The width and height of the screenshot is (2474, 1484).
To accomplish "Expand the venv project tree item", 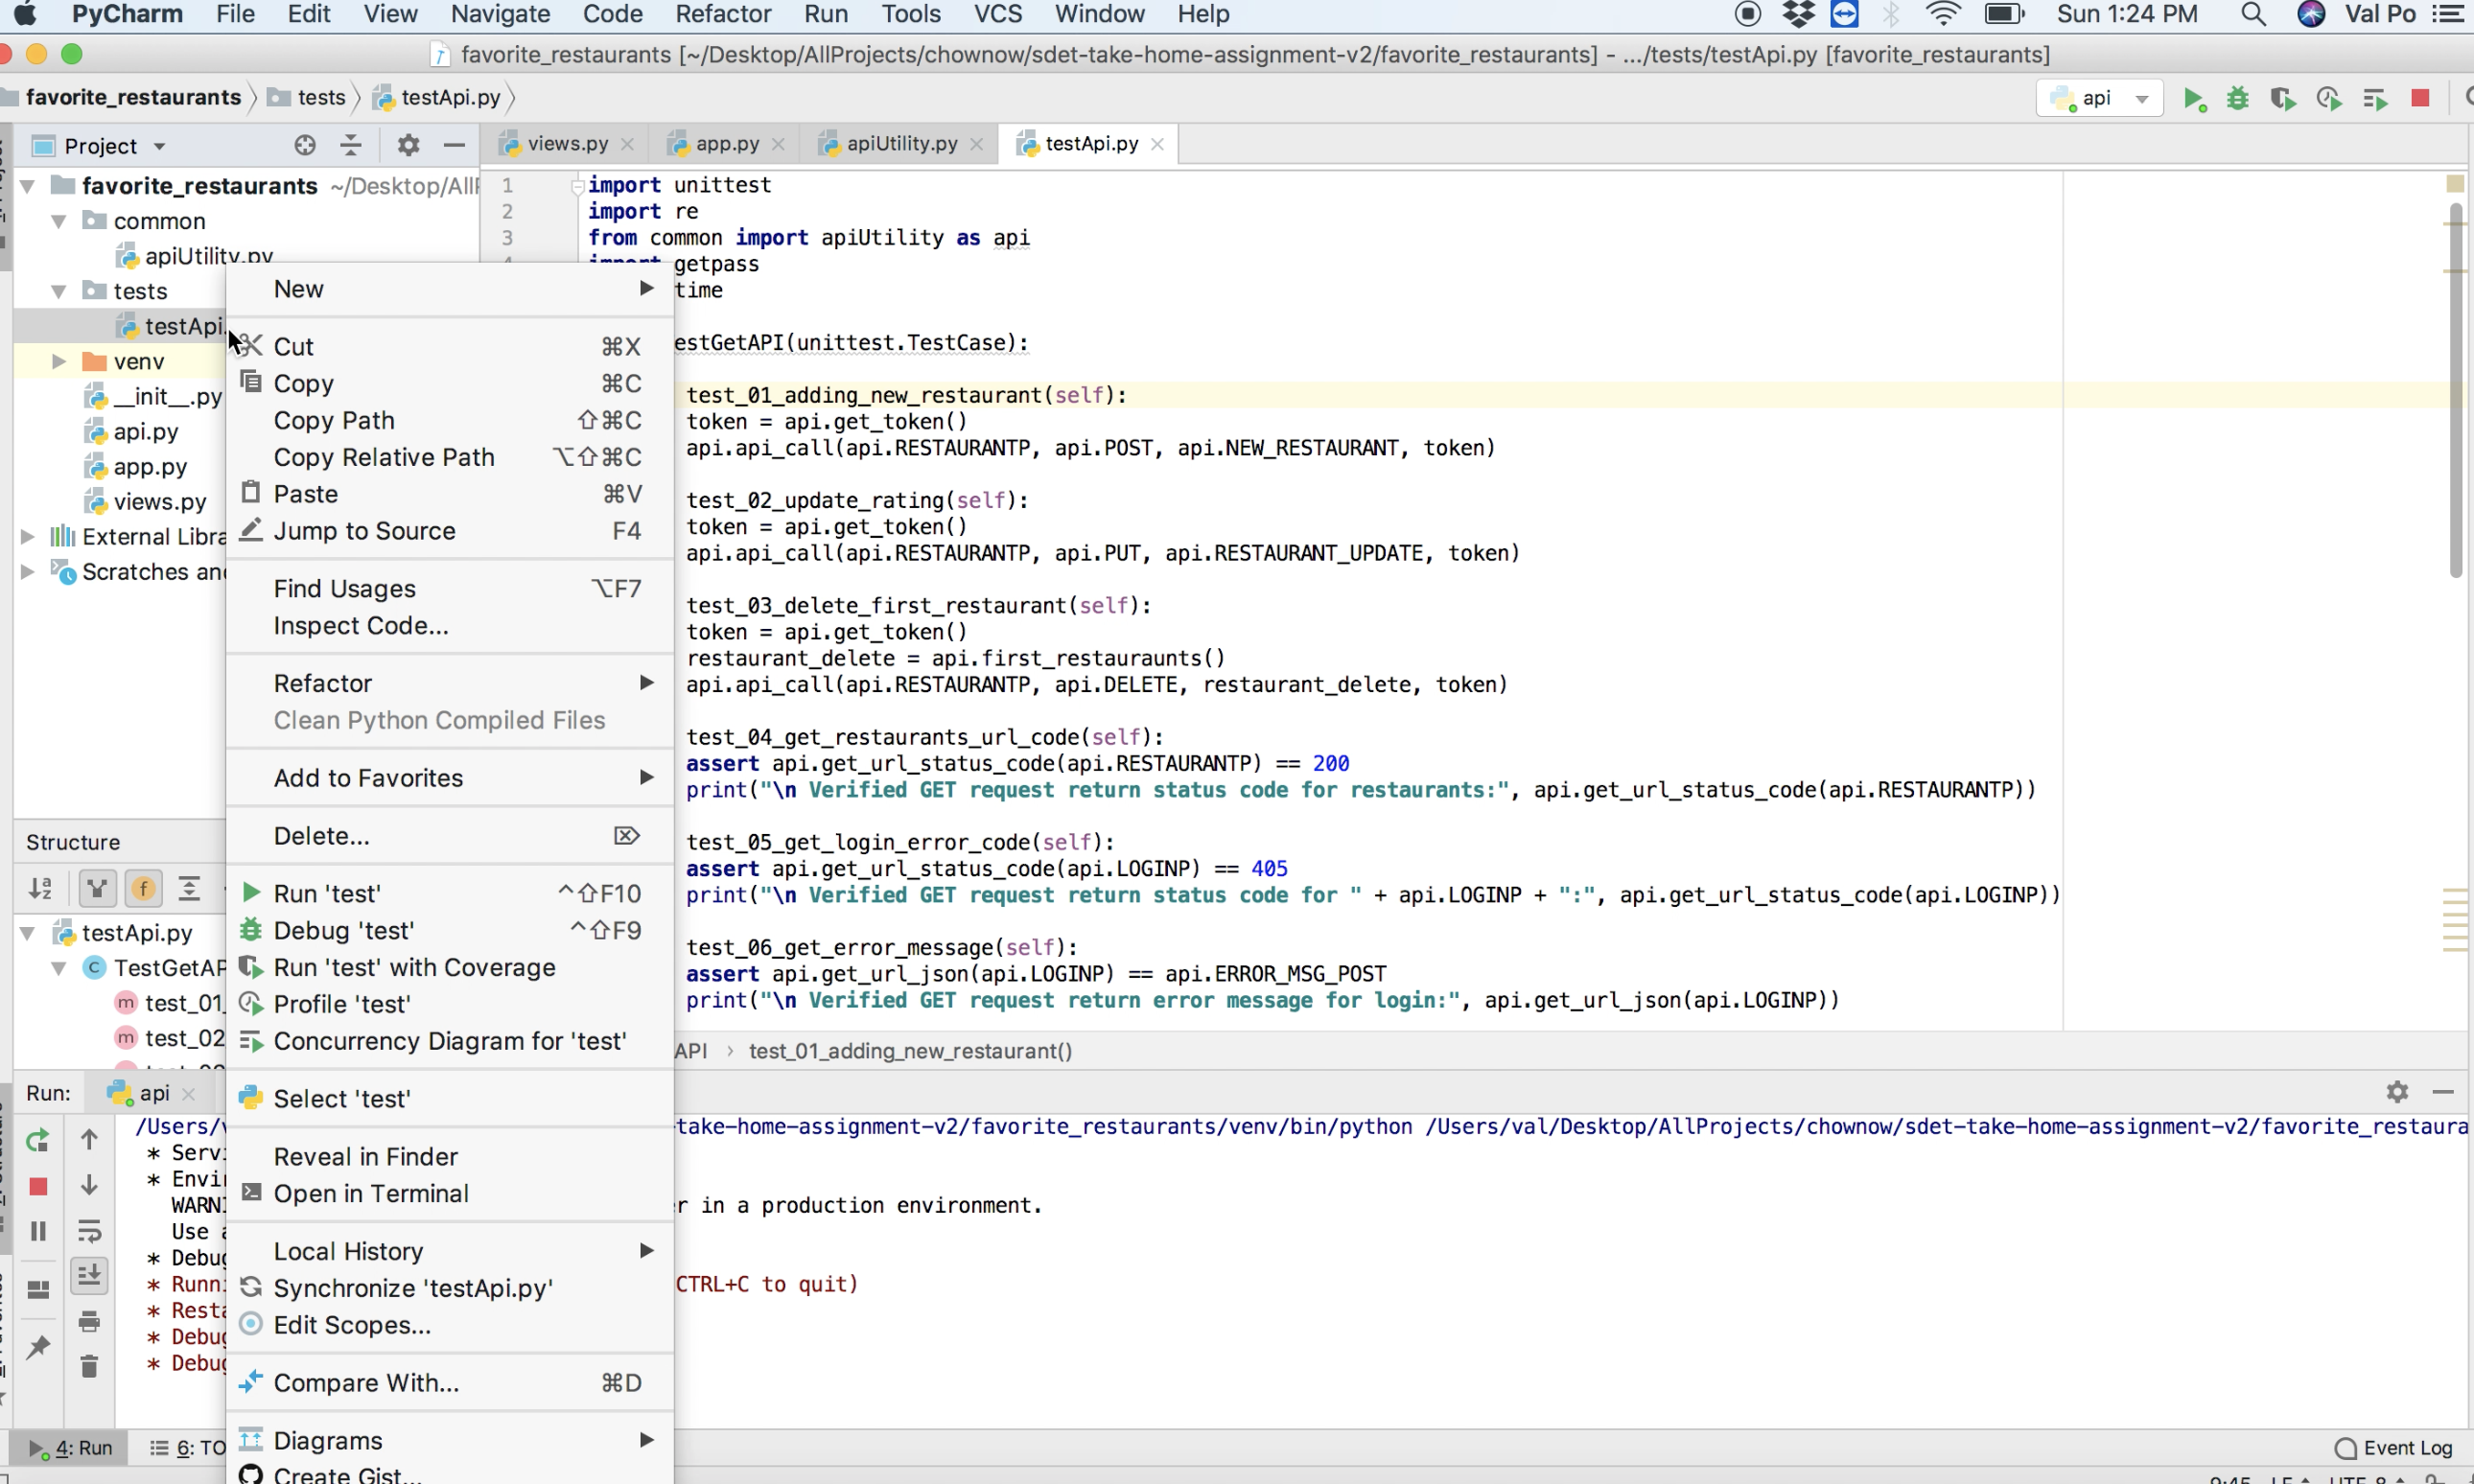I will (x=58, y=362).
